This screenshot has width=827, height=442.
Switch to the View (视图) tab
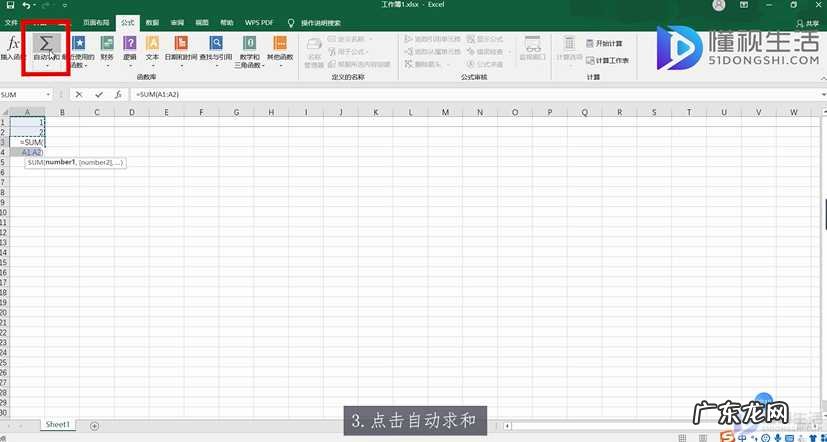202,23
